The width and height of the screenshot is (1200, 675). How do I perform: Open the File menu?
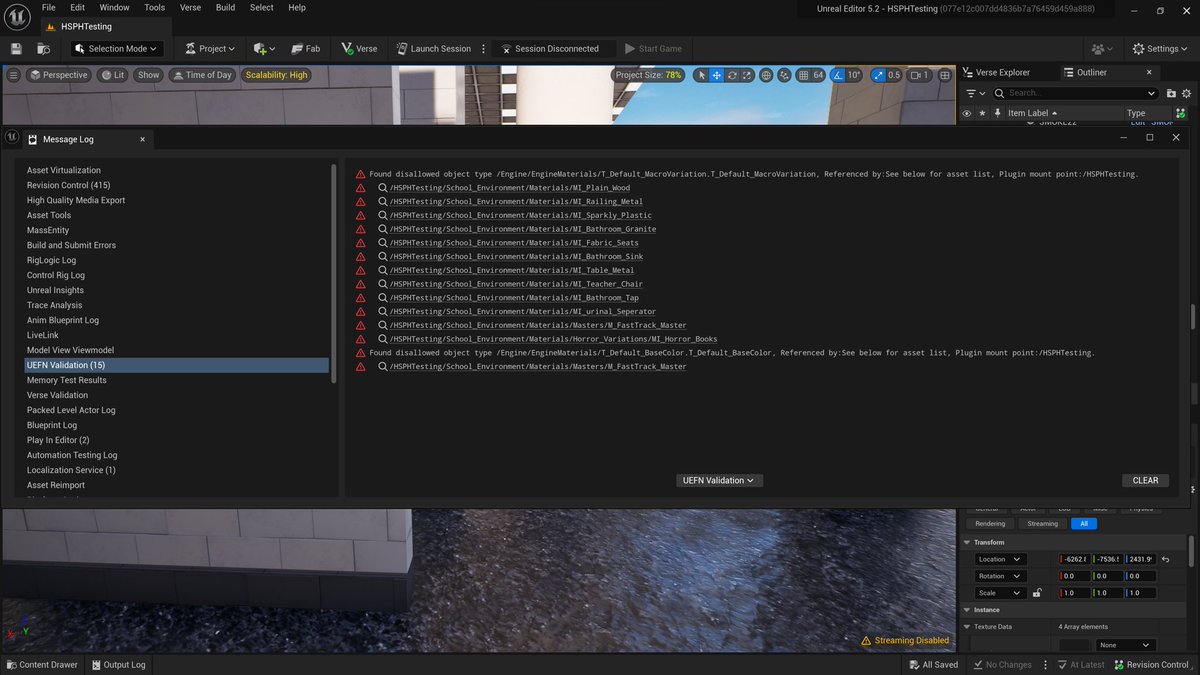click(x=49, y=7)
